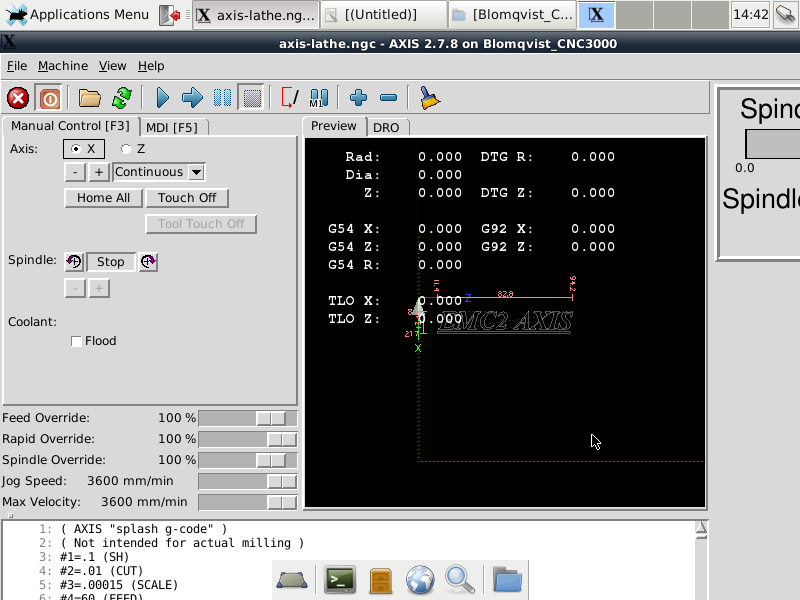The width and height of the screenshot is (800, 600).
Task: Click the Jog Speed slider
Action: [x=248, y=481]
